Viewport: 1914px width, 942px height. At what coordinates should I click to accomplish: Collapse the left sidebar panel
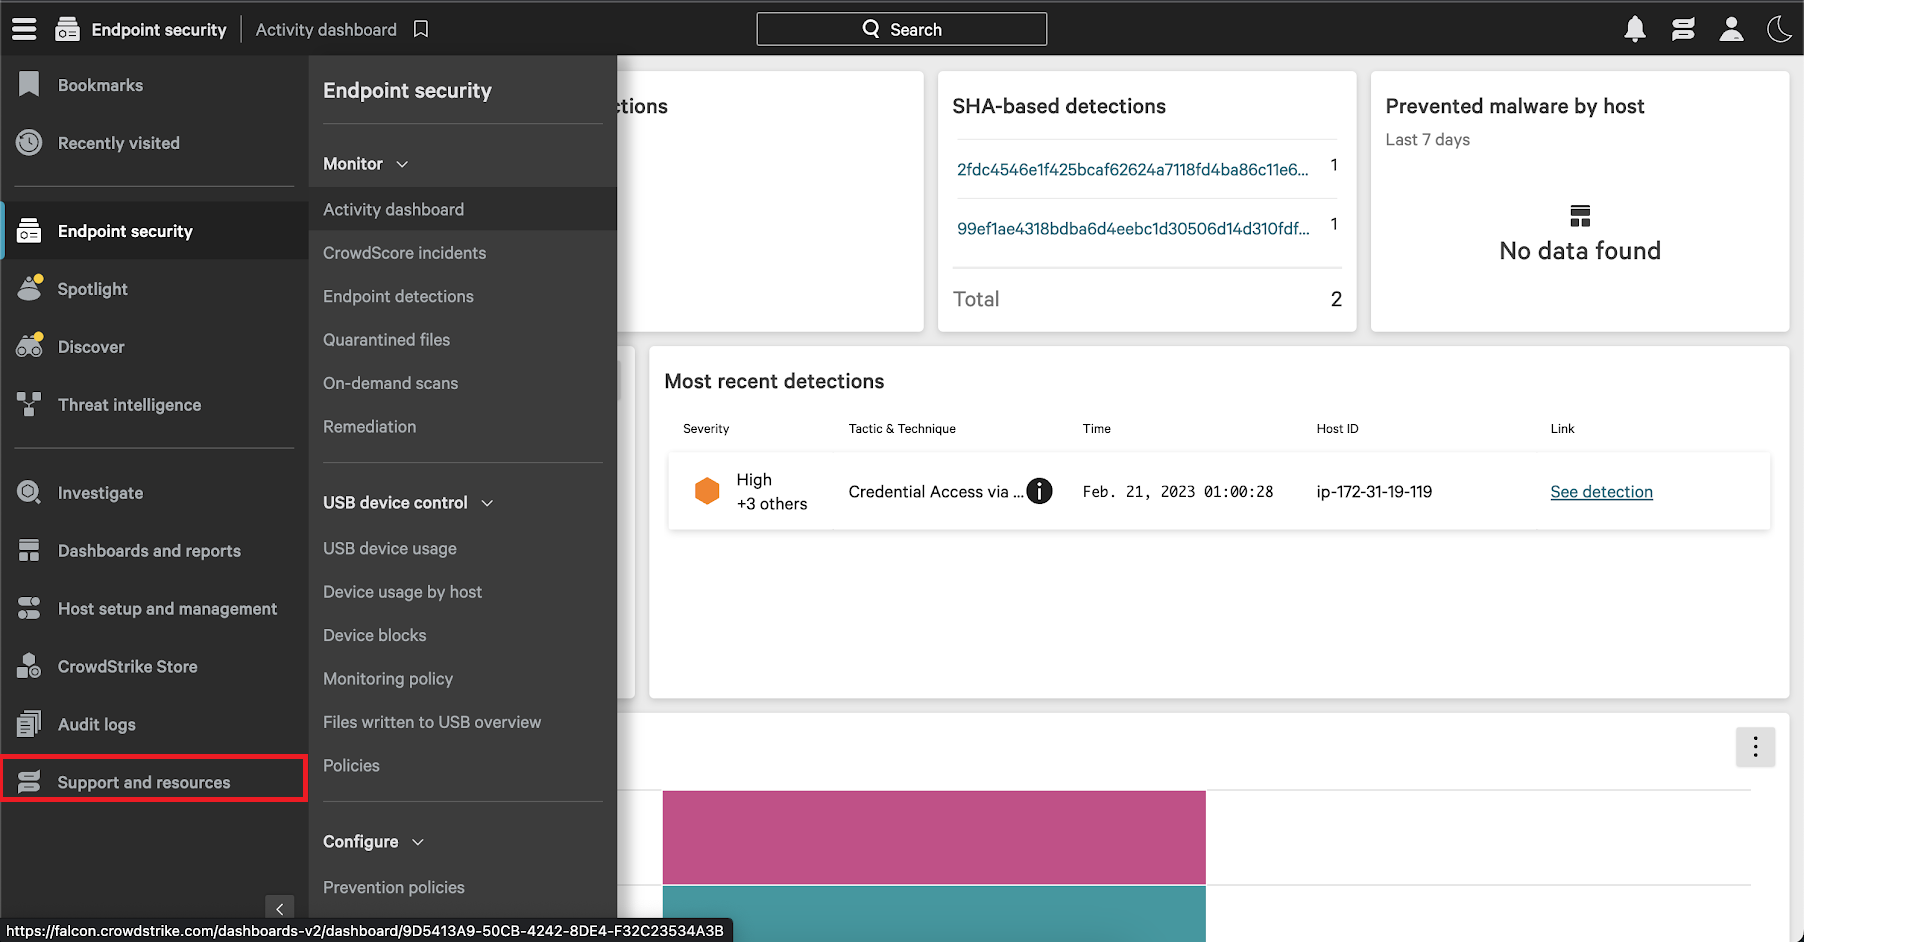coord(279,909)
